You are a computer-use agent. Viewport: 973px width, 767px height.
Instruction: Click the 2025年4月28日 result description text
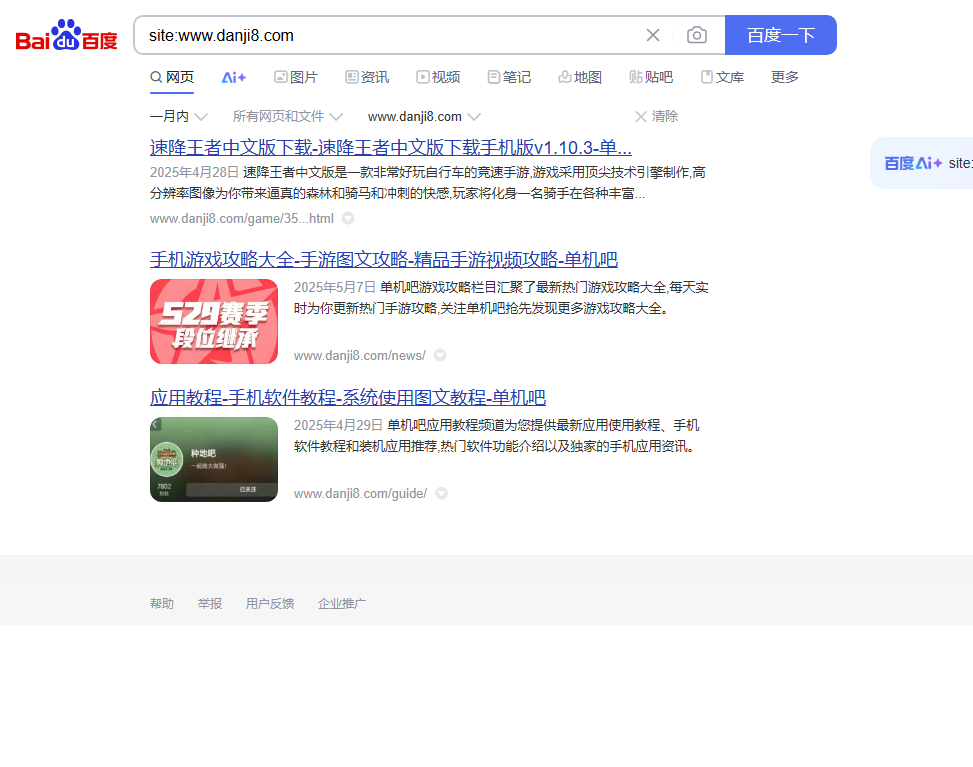pyautogui.click(x=428, y=183)
